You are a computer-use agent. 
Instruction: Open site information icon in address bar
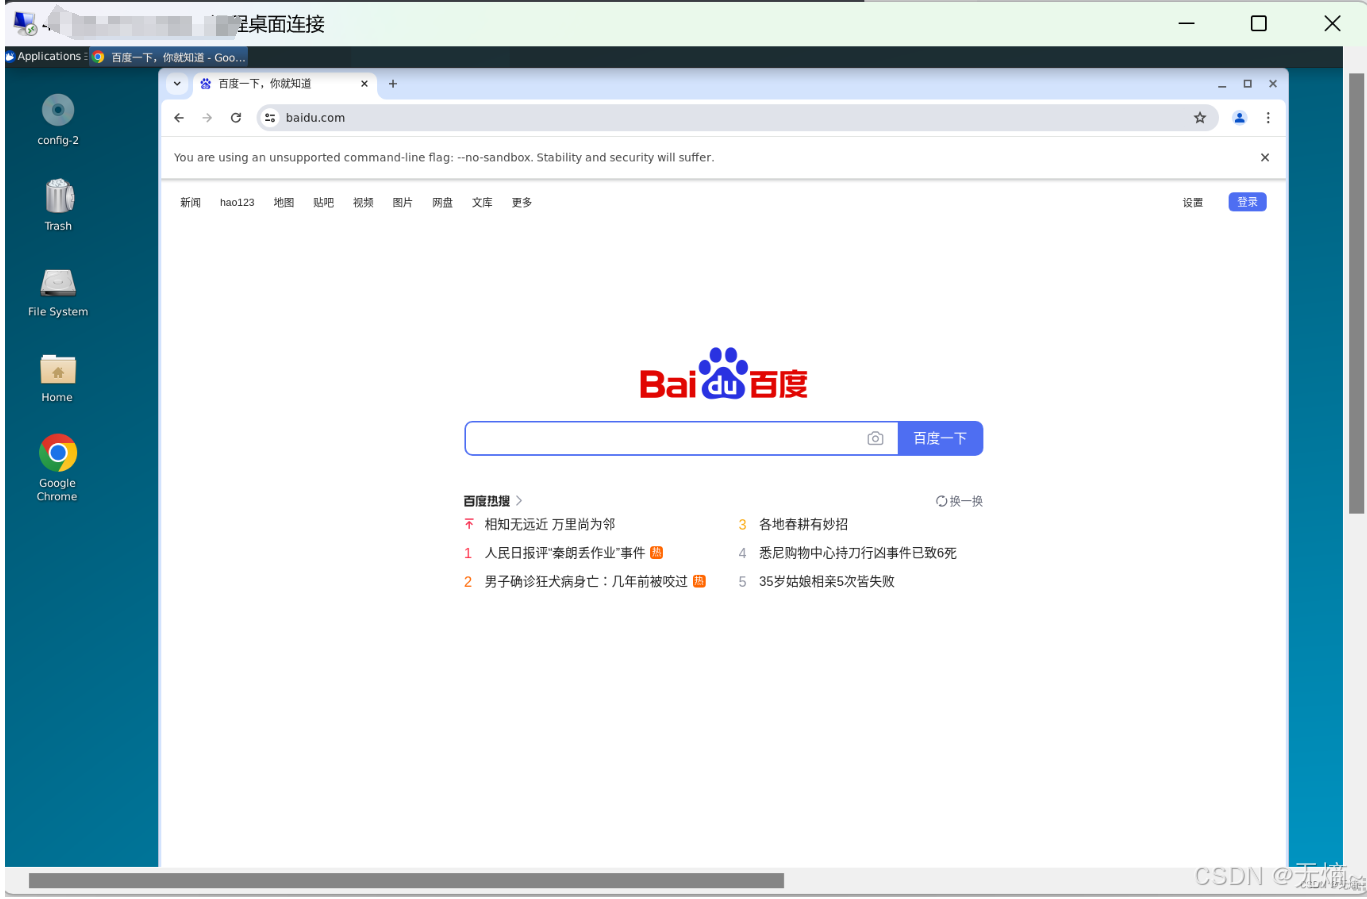click(x=270, y=118)
